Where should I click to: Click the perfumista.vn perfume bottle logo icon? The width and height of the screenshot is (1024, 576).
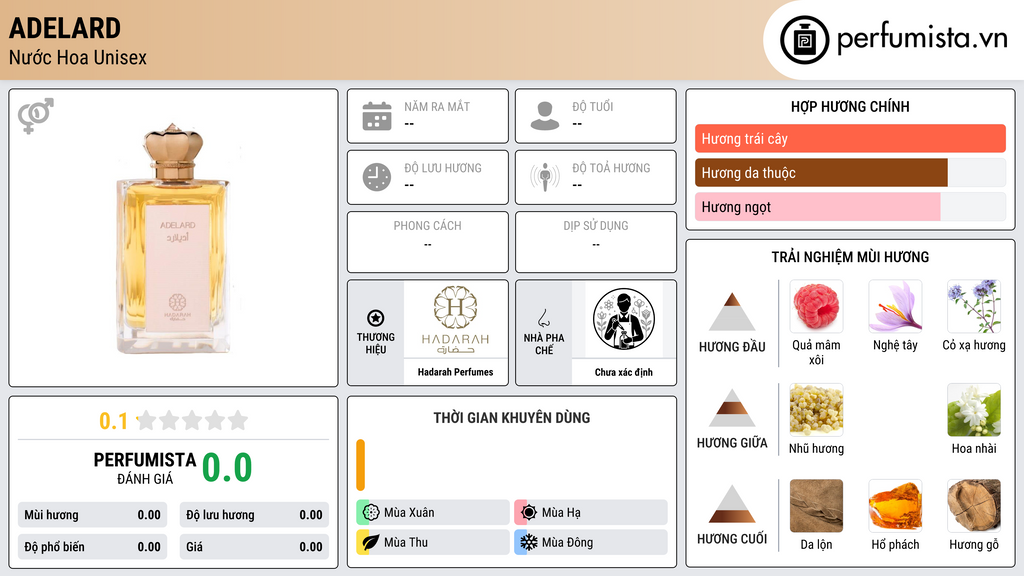(804, 40)
